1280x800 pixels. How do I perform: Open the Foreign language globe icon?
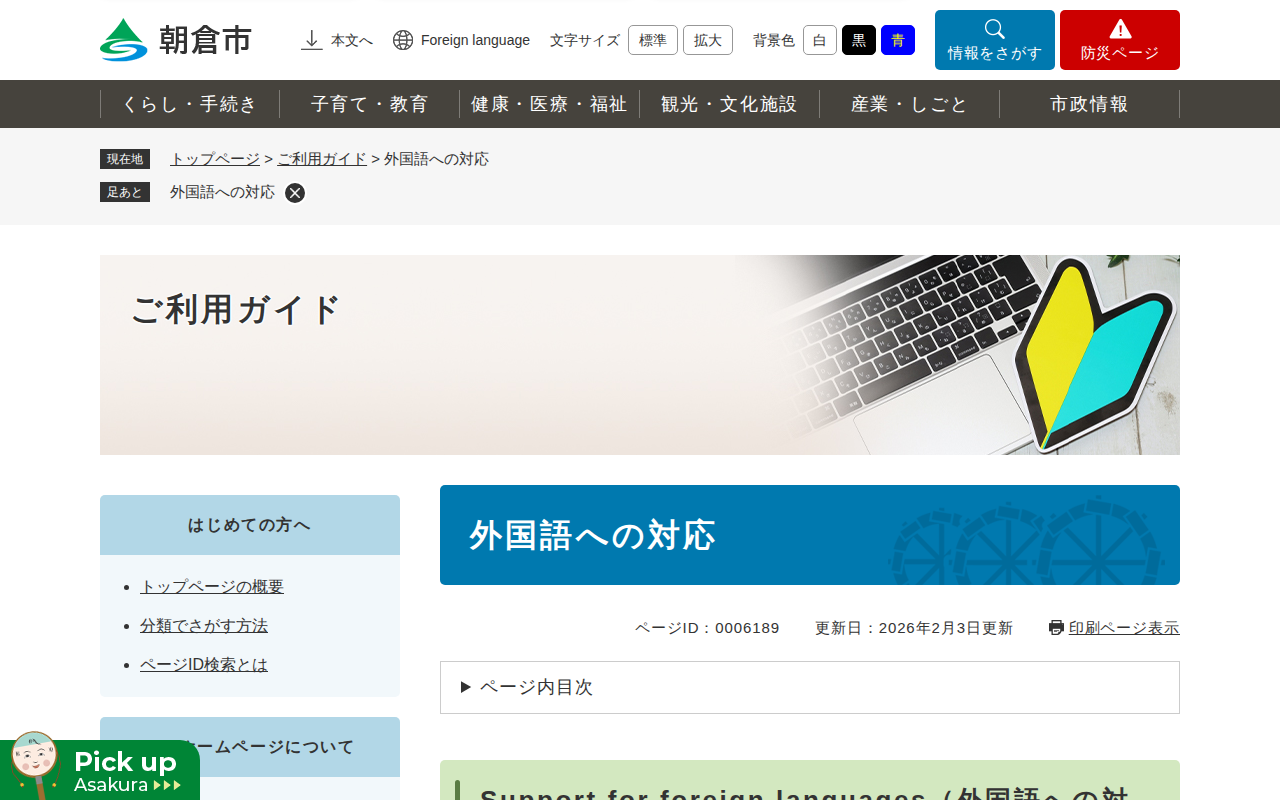point(403,40)
